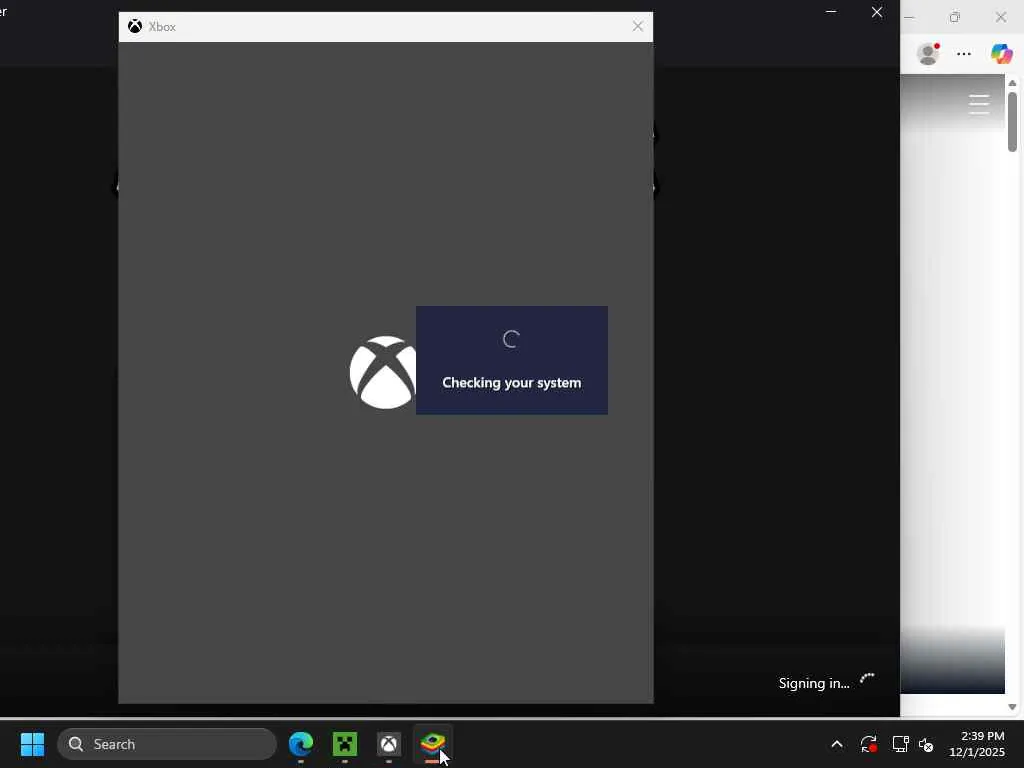Image resolution: width=1024 pixels, height=768 pixels.
Task: Click the browser vertical scrollbar thumb
Action: click(x=1012, y=122)
